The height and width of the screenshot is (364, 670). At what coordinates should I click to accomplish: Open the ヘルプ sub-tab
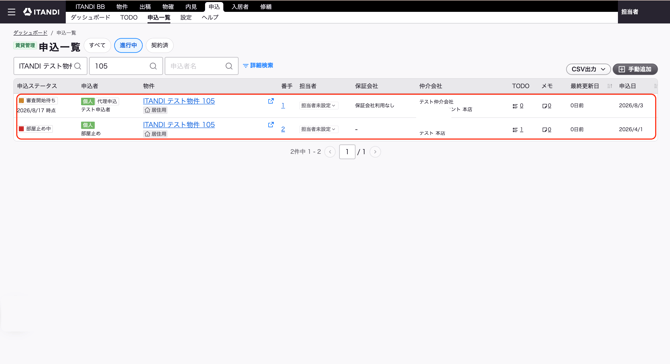click(x=210, y=18)
